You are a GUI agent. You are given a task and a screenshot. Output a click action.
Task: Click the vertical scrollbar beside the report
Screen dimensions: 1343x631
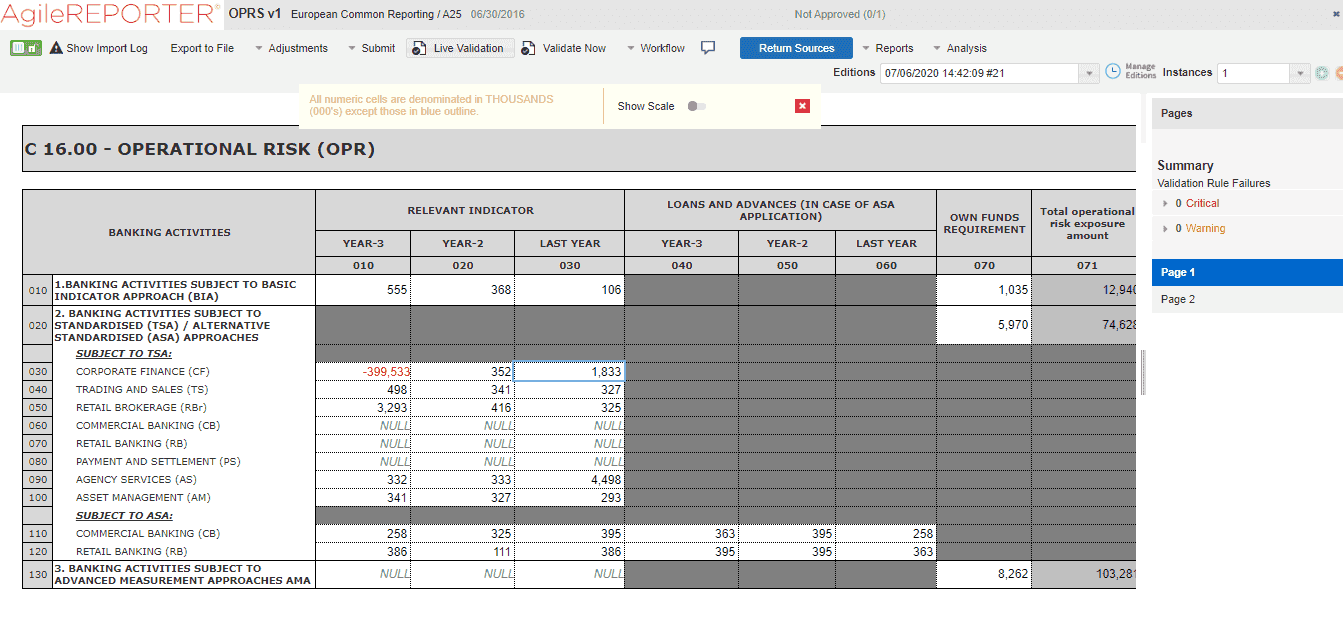click(x=1143, y=372)
